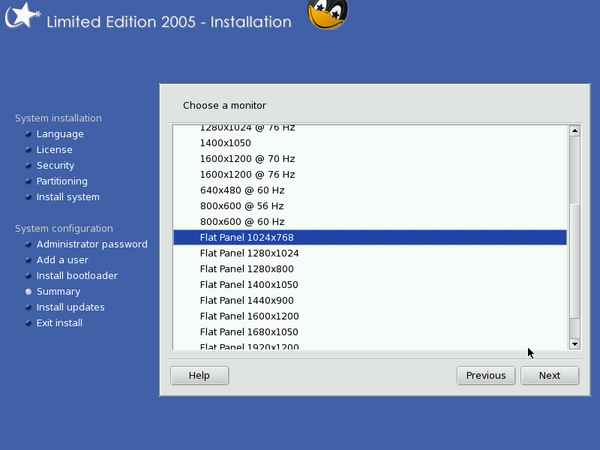Viewport: 600px width, 450px height.
Task: Click the Mandriva star logo icon
Action: 22,15
